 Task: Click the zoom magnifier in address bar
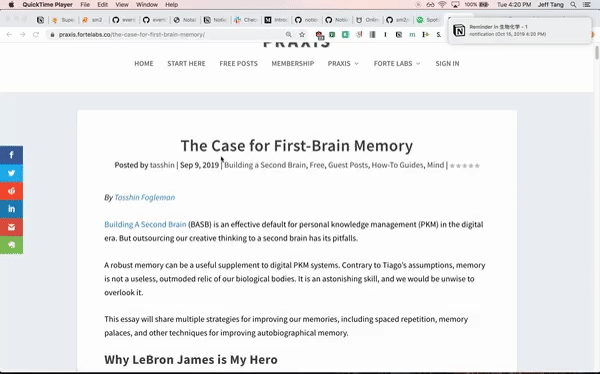coord(289,34)
